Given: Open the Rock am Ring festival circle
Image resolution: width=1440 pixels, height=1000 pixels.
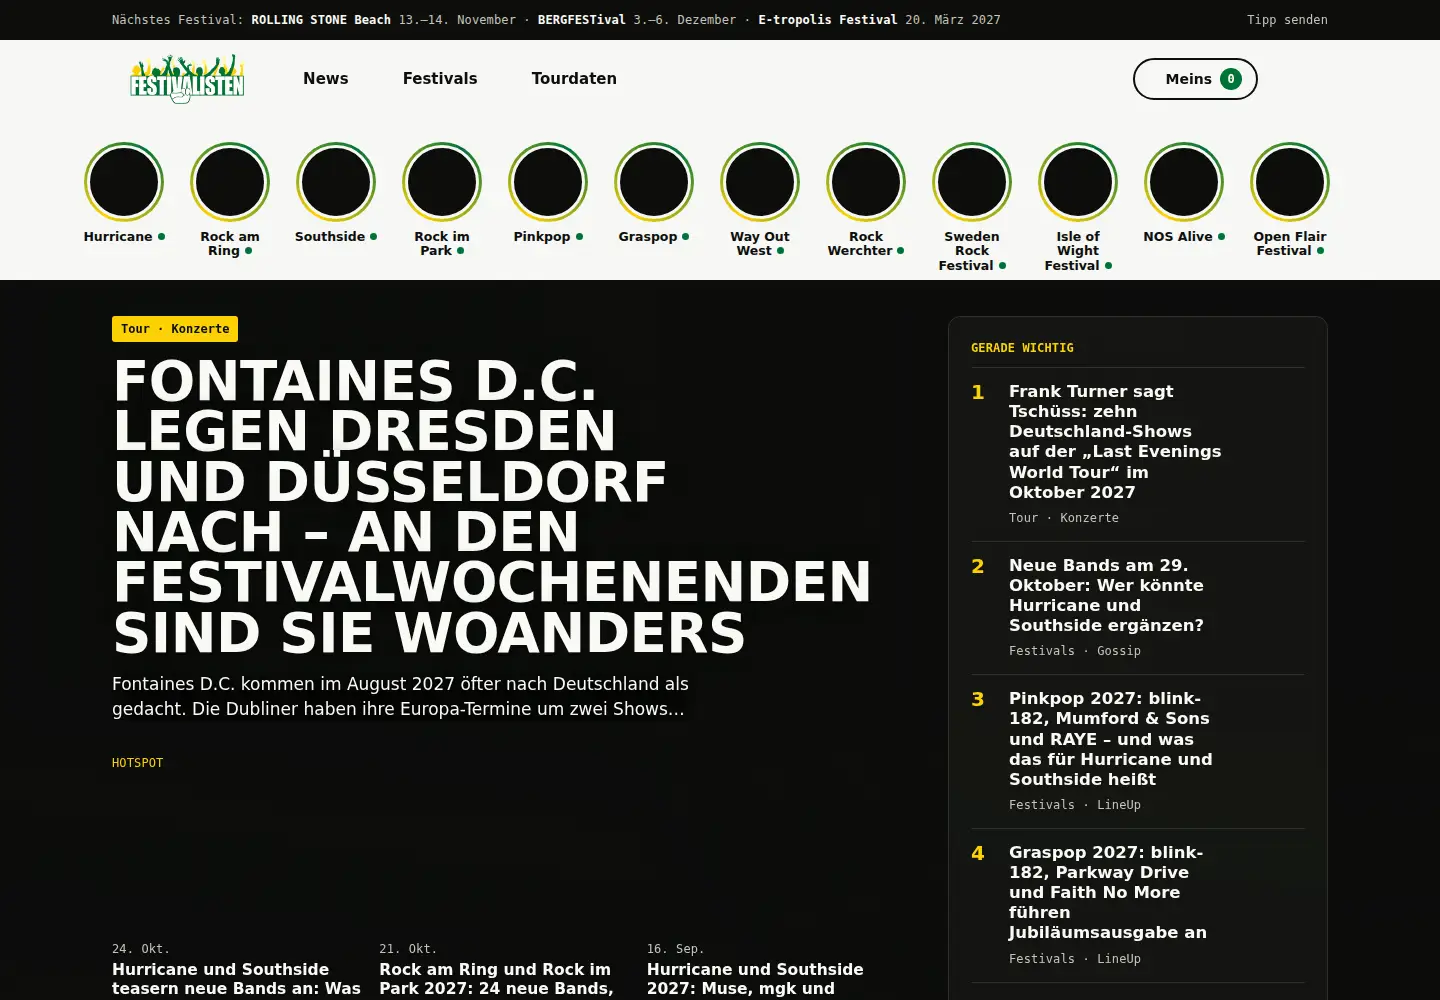Looking at the screenshot, I should [x=230, y=182].
